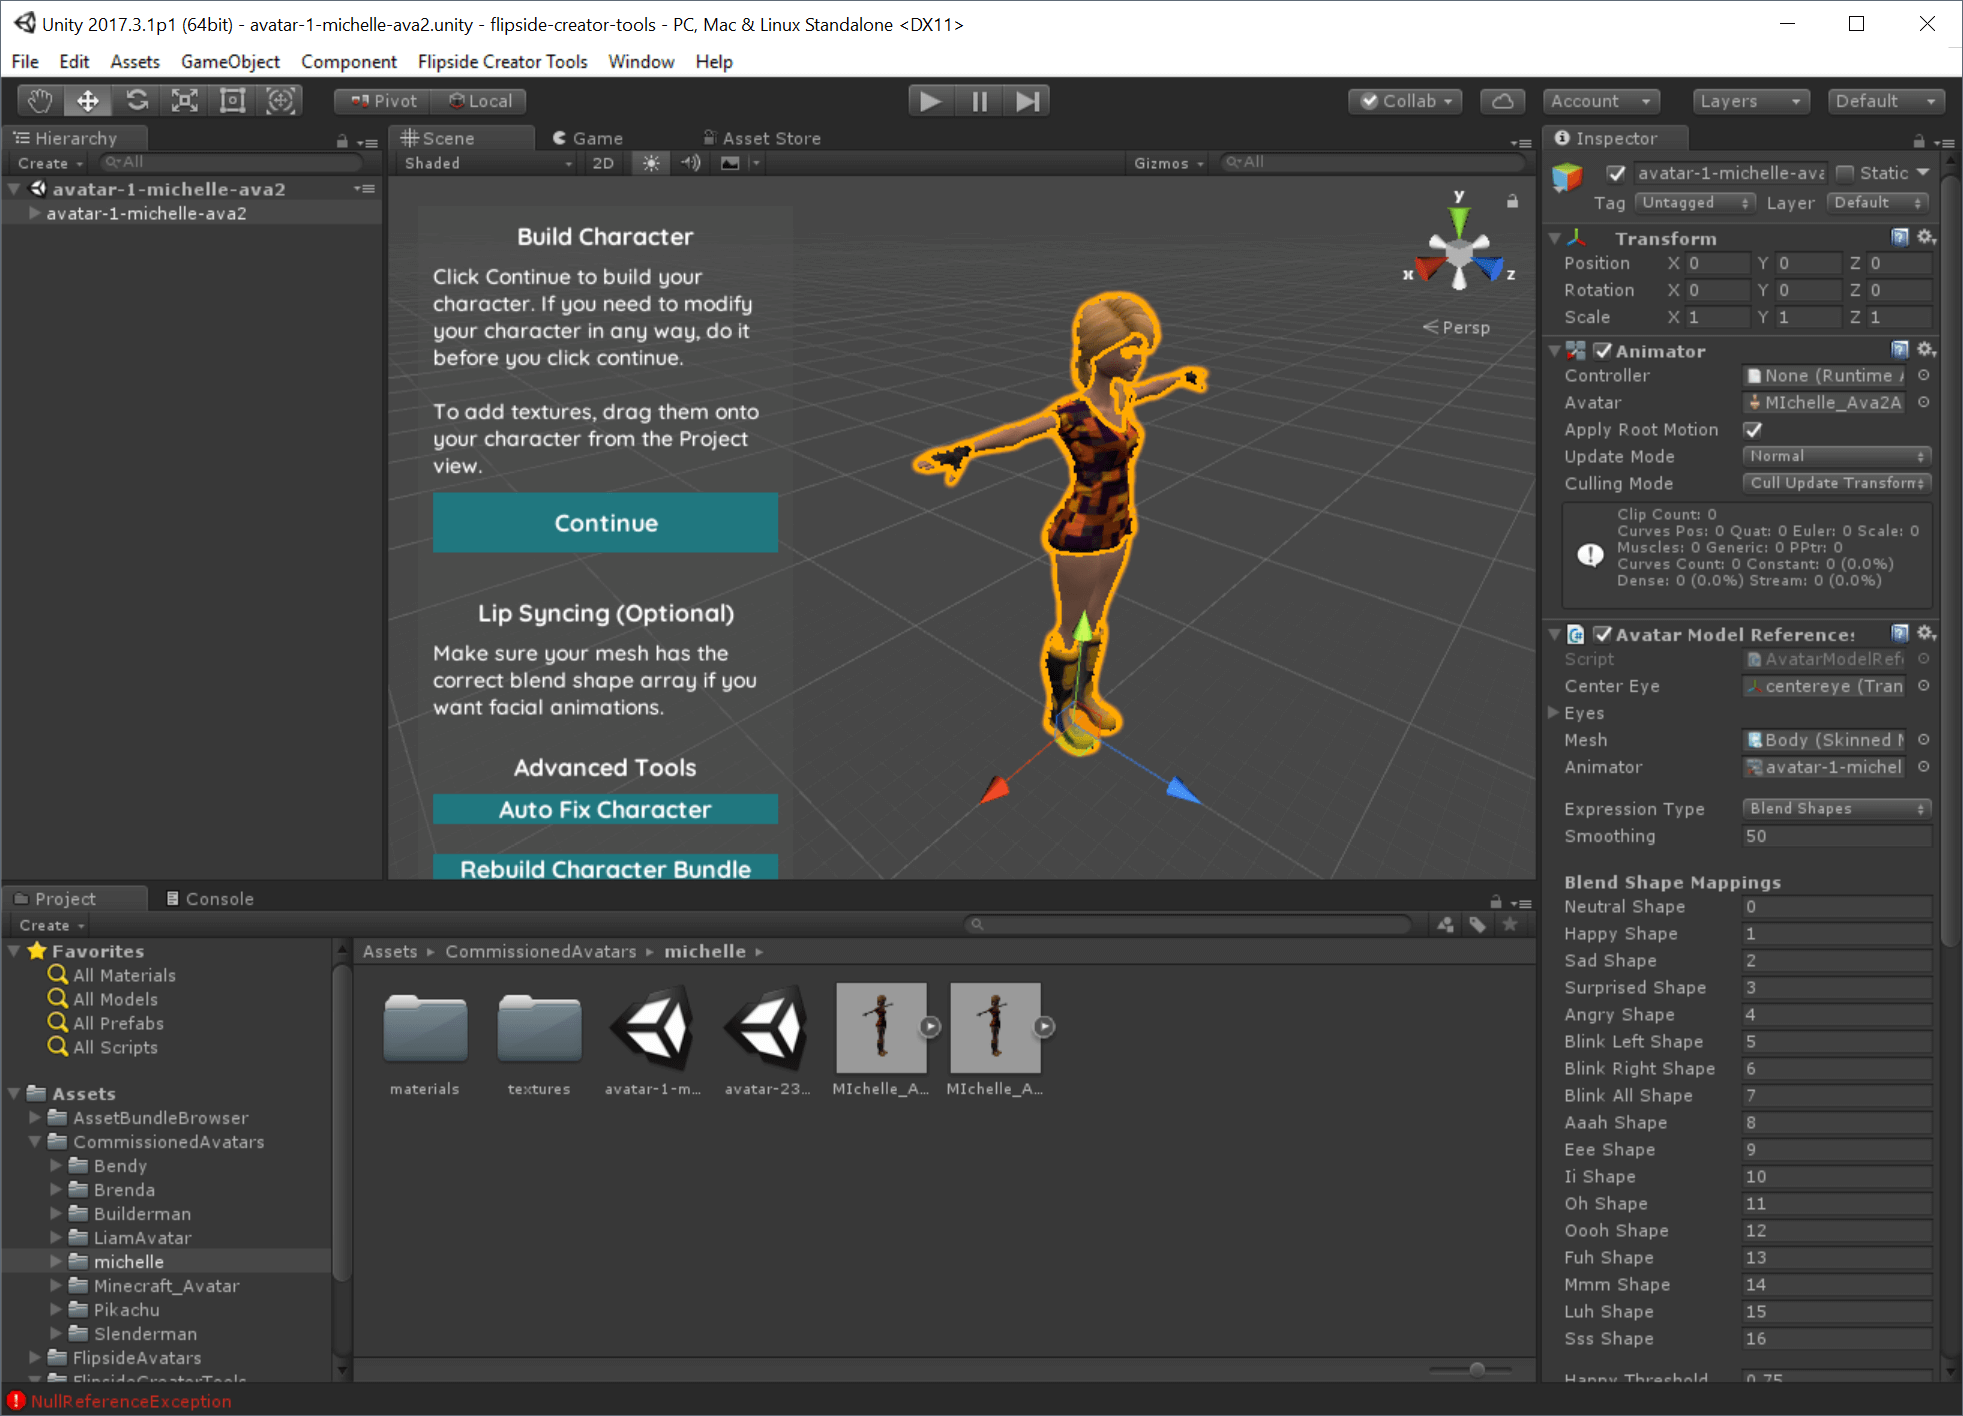
Task: Pause the game playback
Action: click(x=979, y=101)
